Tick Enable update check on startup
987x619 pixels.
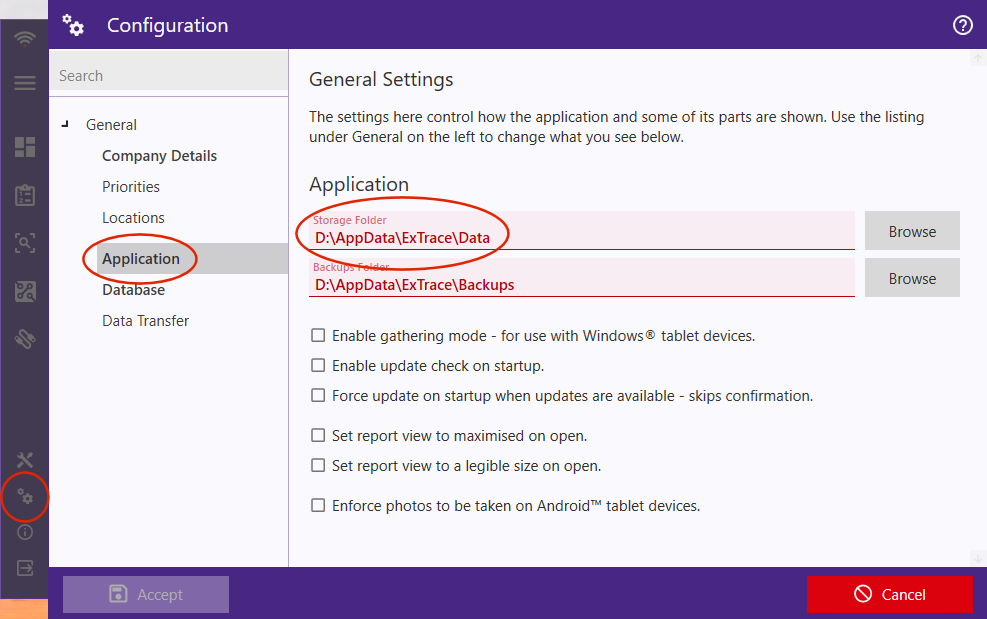(x=318, y=366)
